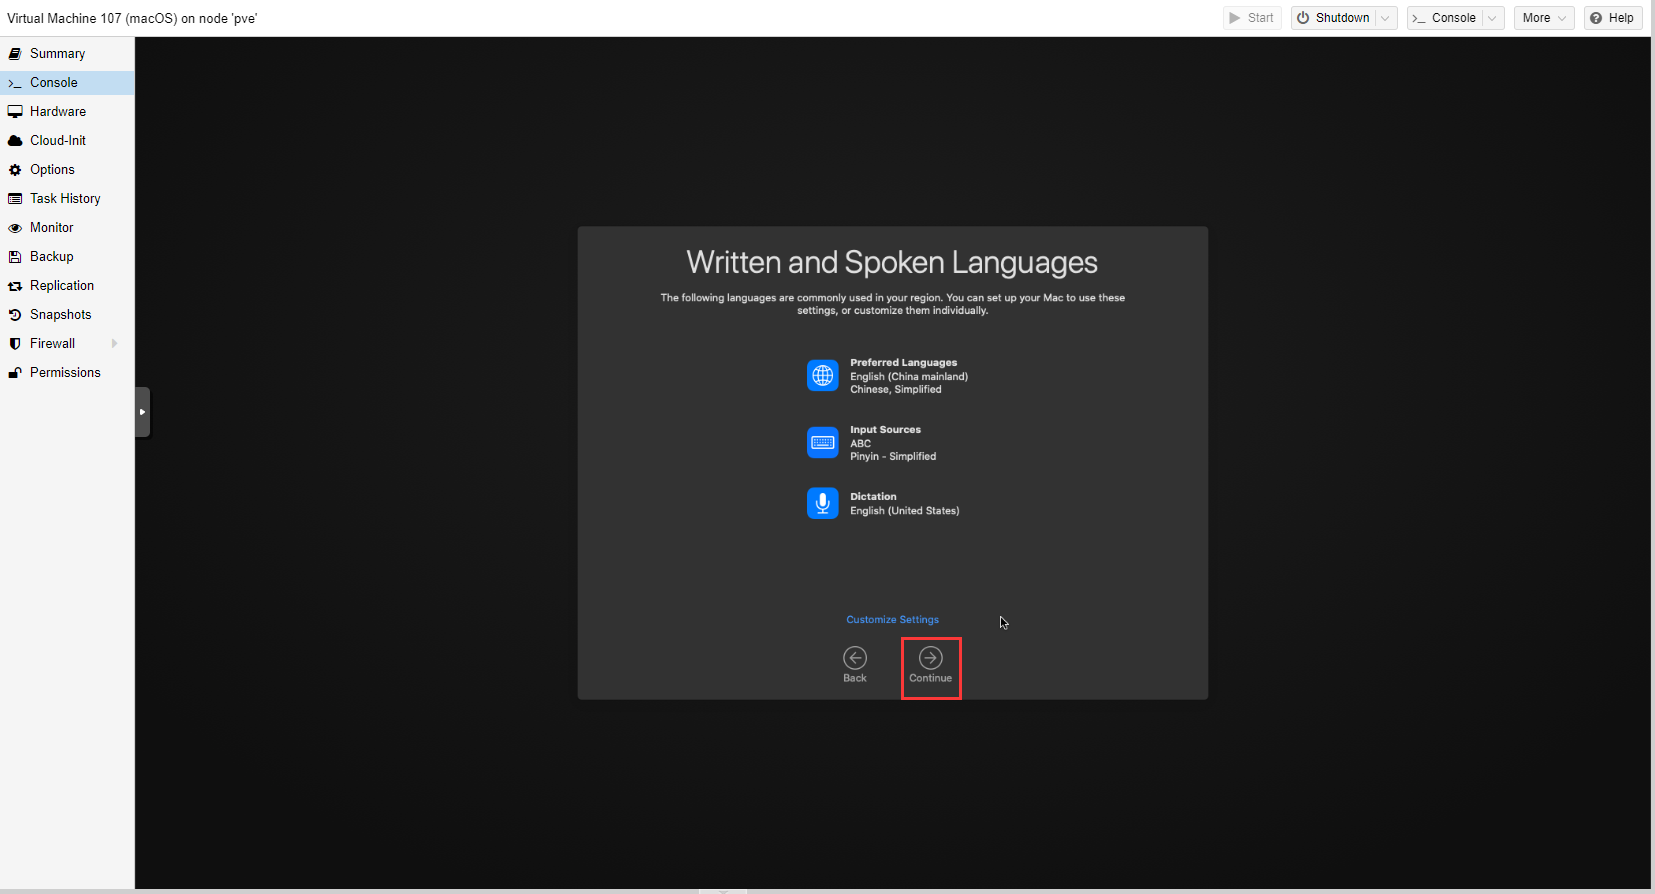The image size is (1655, 894).
Task: Open the Help button with question icon
Action: pyautogui.click(x=1612, y=18)
